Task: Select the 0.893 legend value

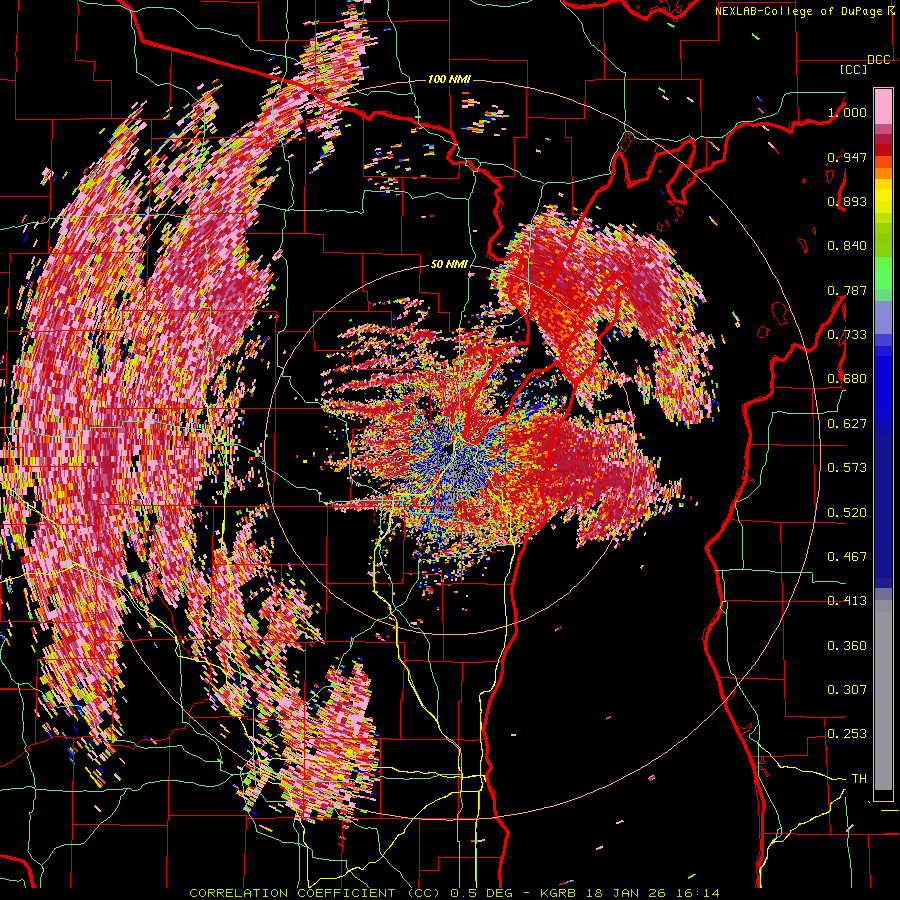Action: (847, 201)
